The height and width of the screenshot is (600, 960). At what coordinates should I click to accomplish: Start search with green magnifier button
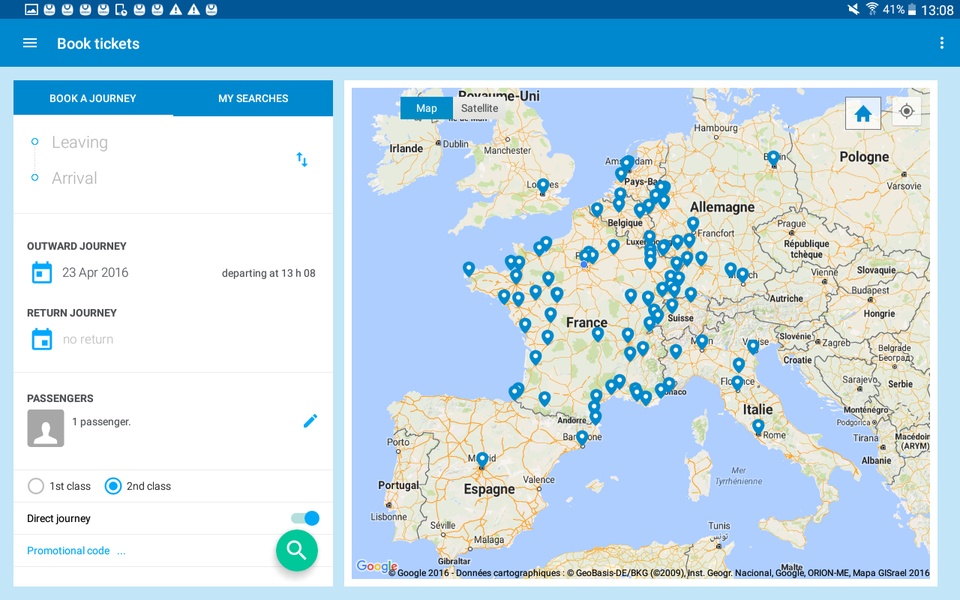pos(297,550)
